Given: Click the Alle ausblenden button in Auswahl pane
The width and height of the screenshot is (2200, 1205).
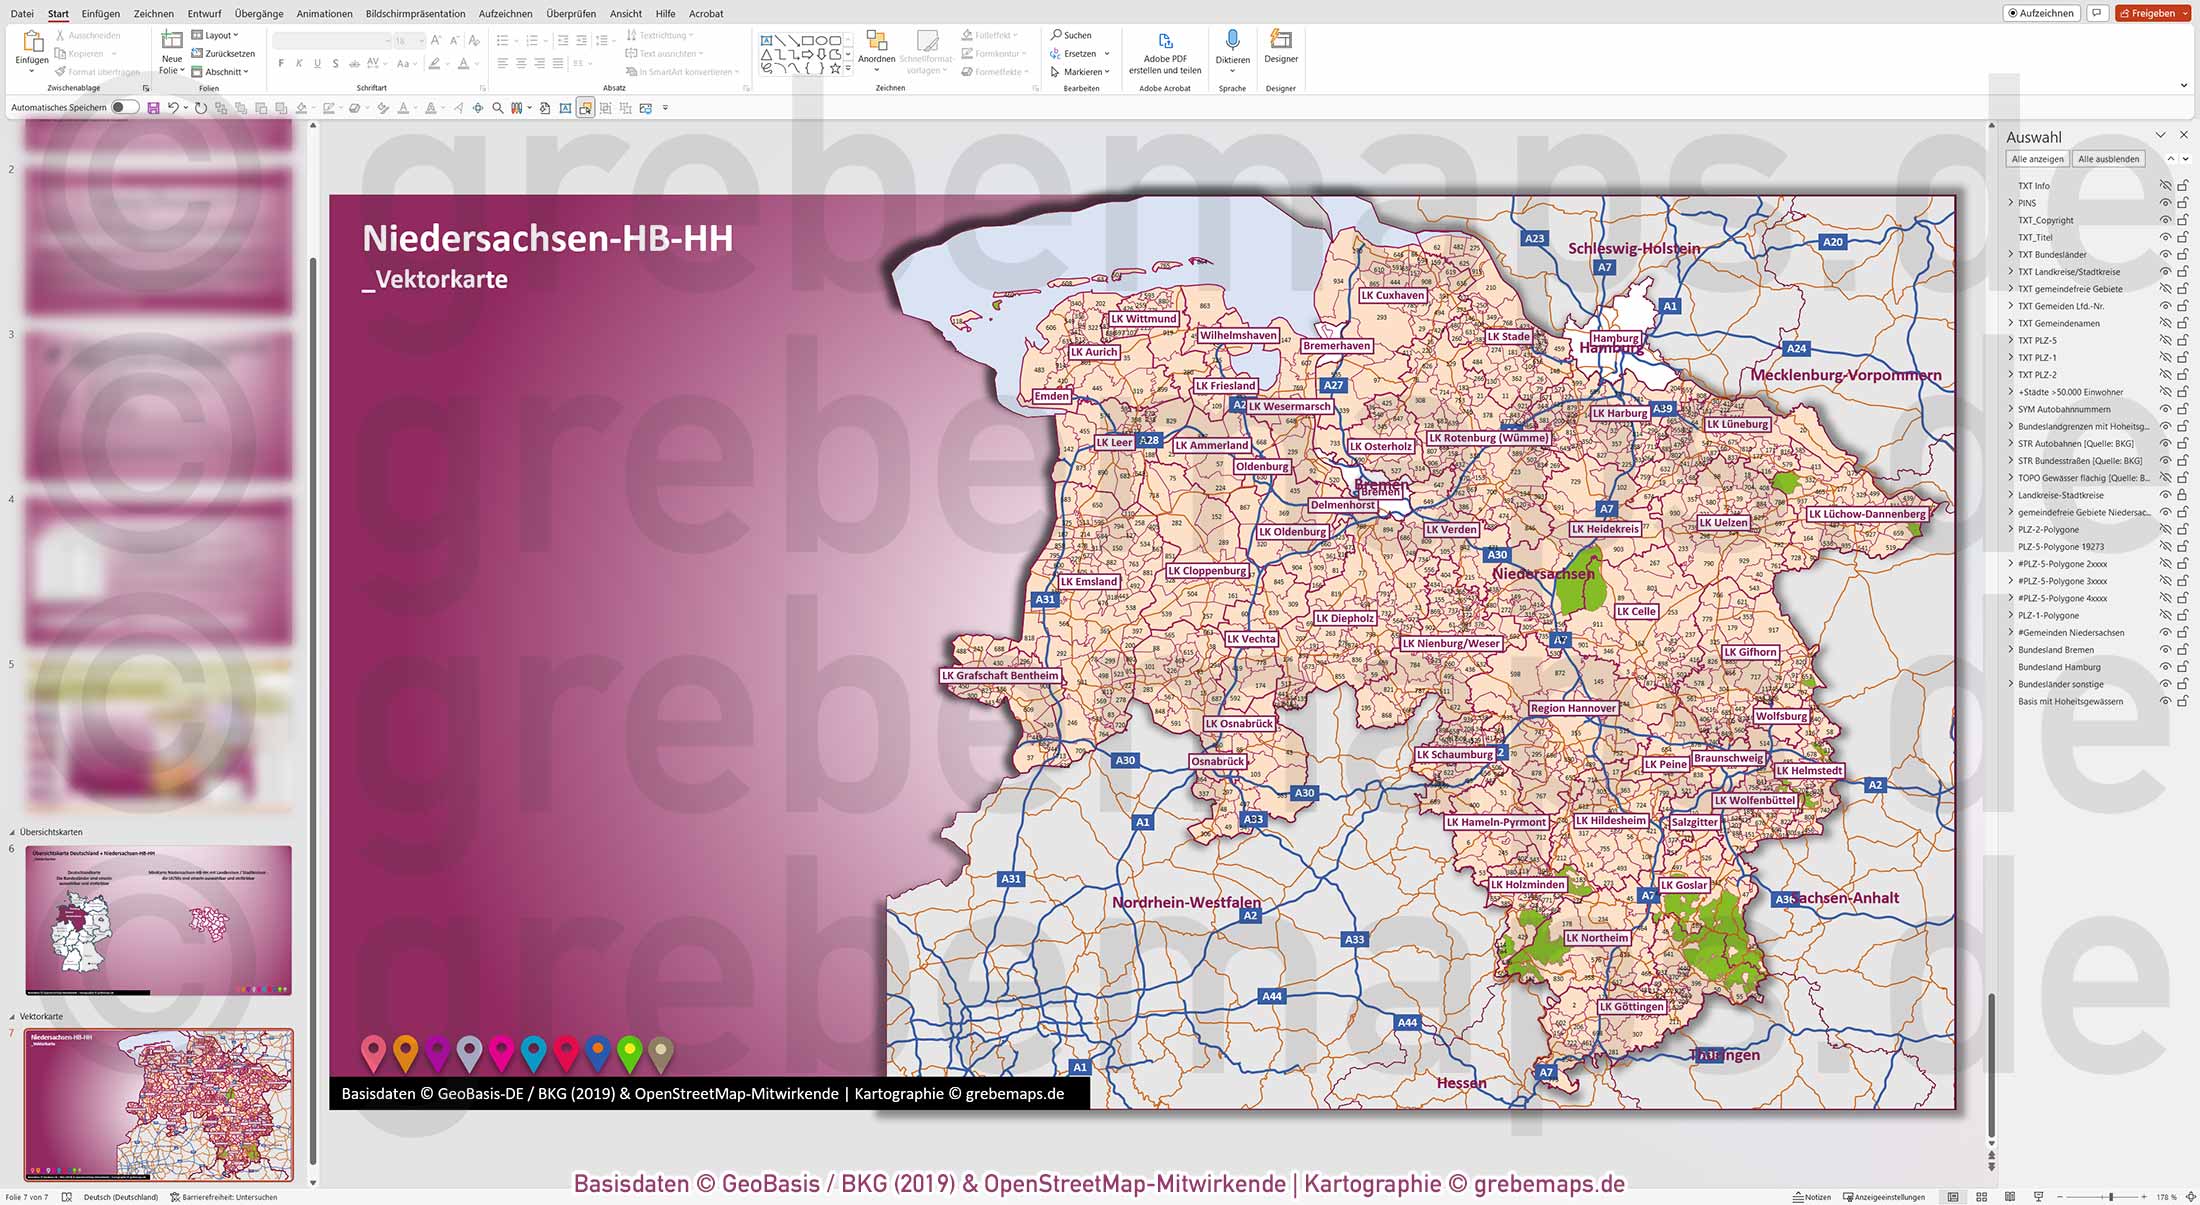Looking at the screenshot, I should click(2108, 158).
